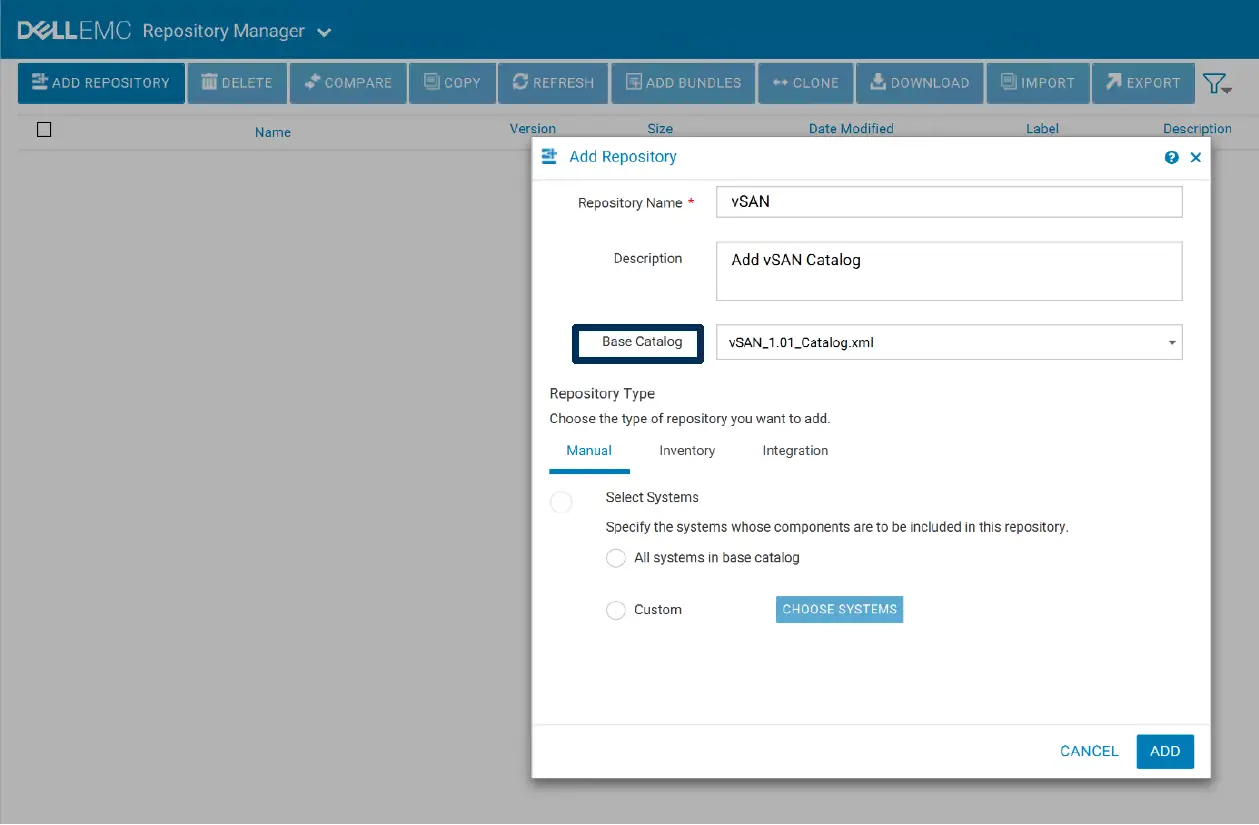This screenshot has height=825, width=1259.
Task: Close the Add Repository dialog
Action: [x=1196, y=157]
